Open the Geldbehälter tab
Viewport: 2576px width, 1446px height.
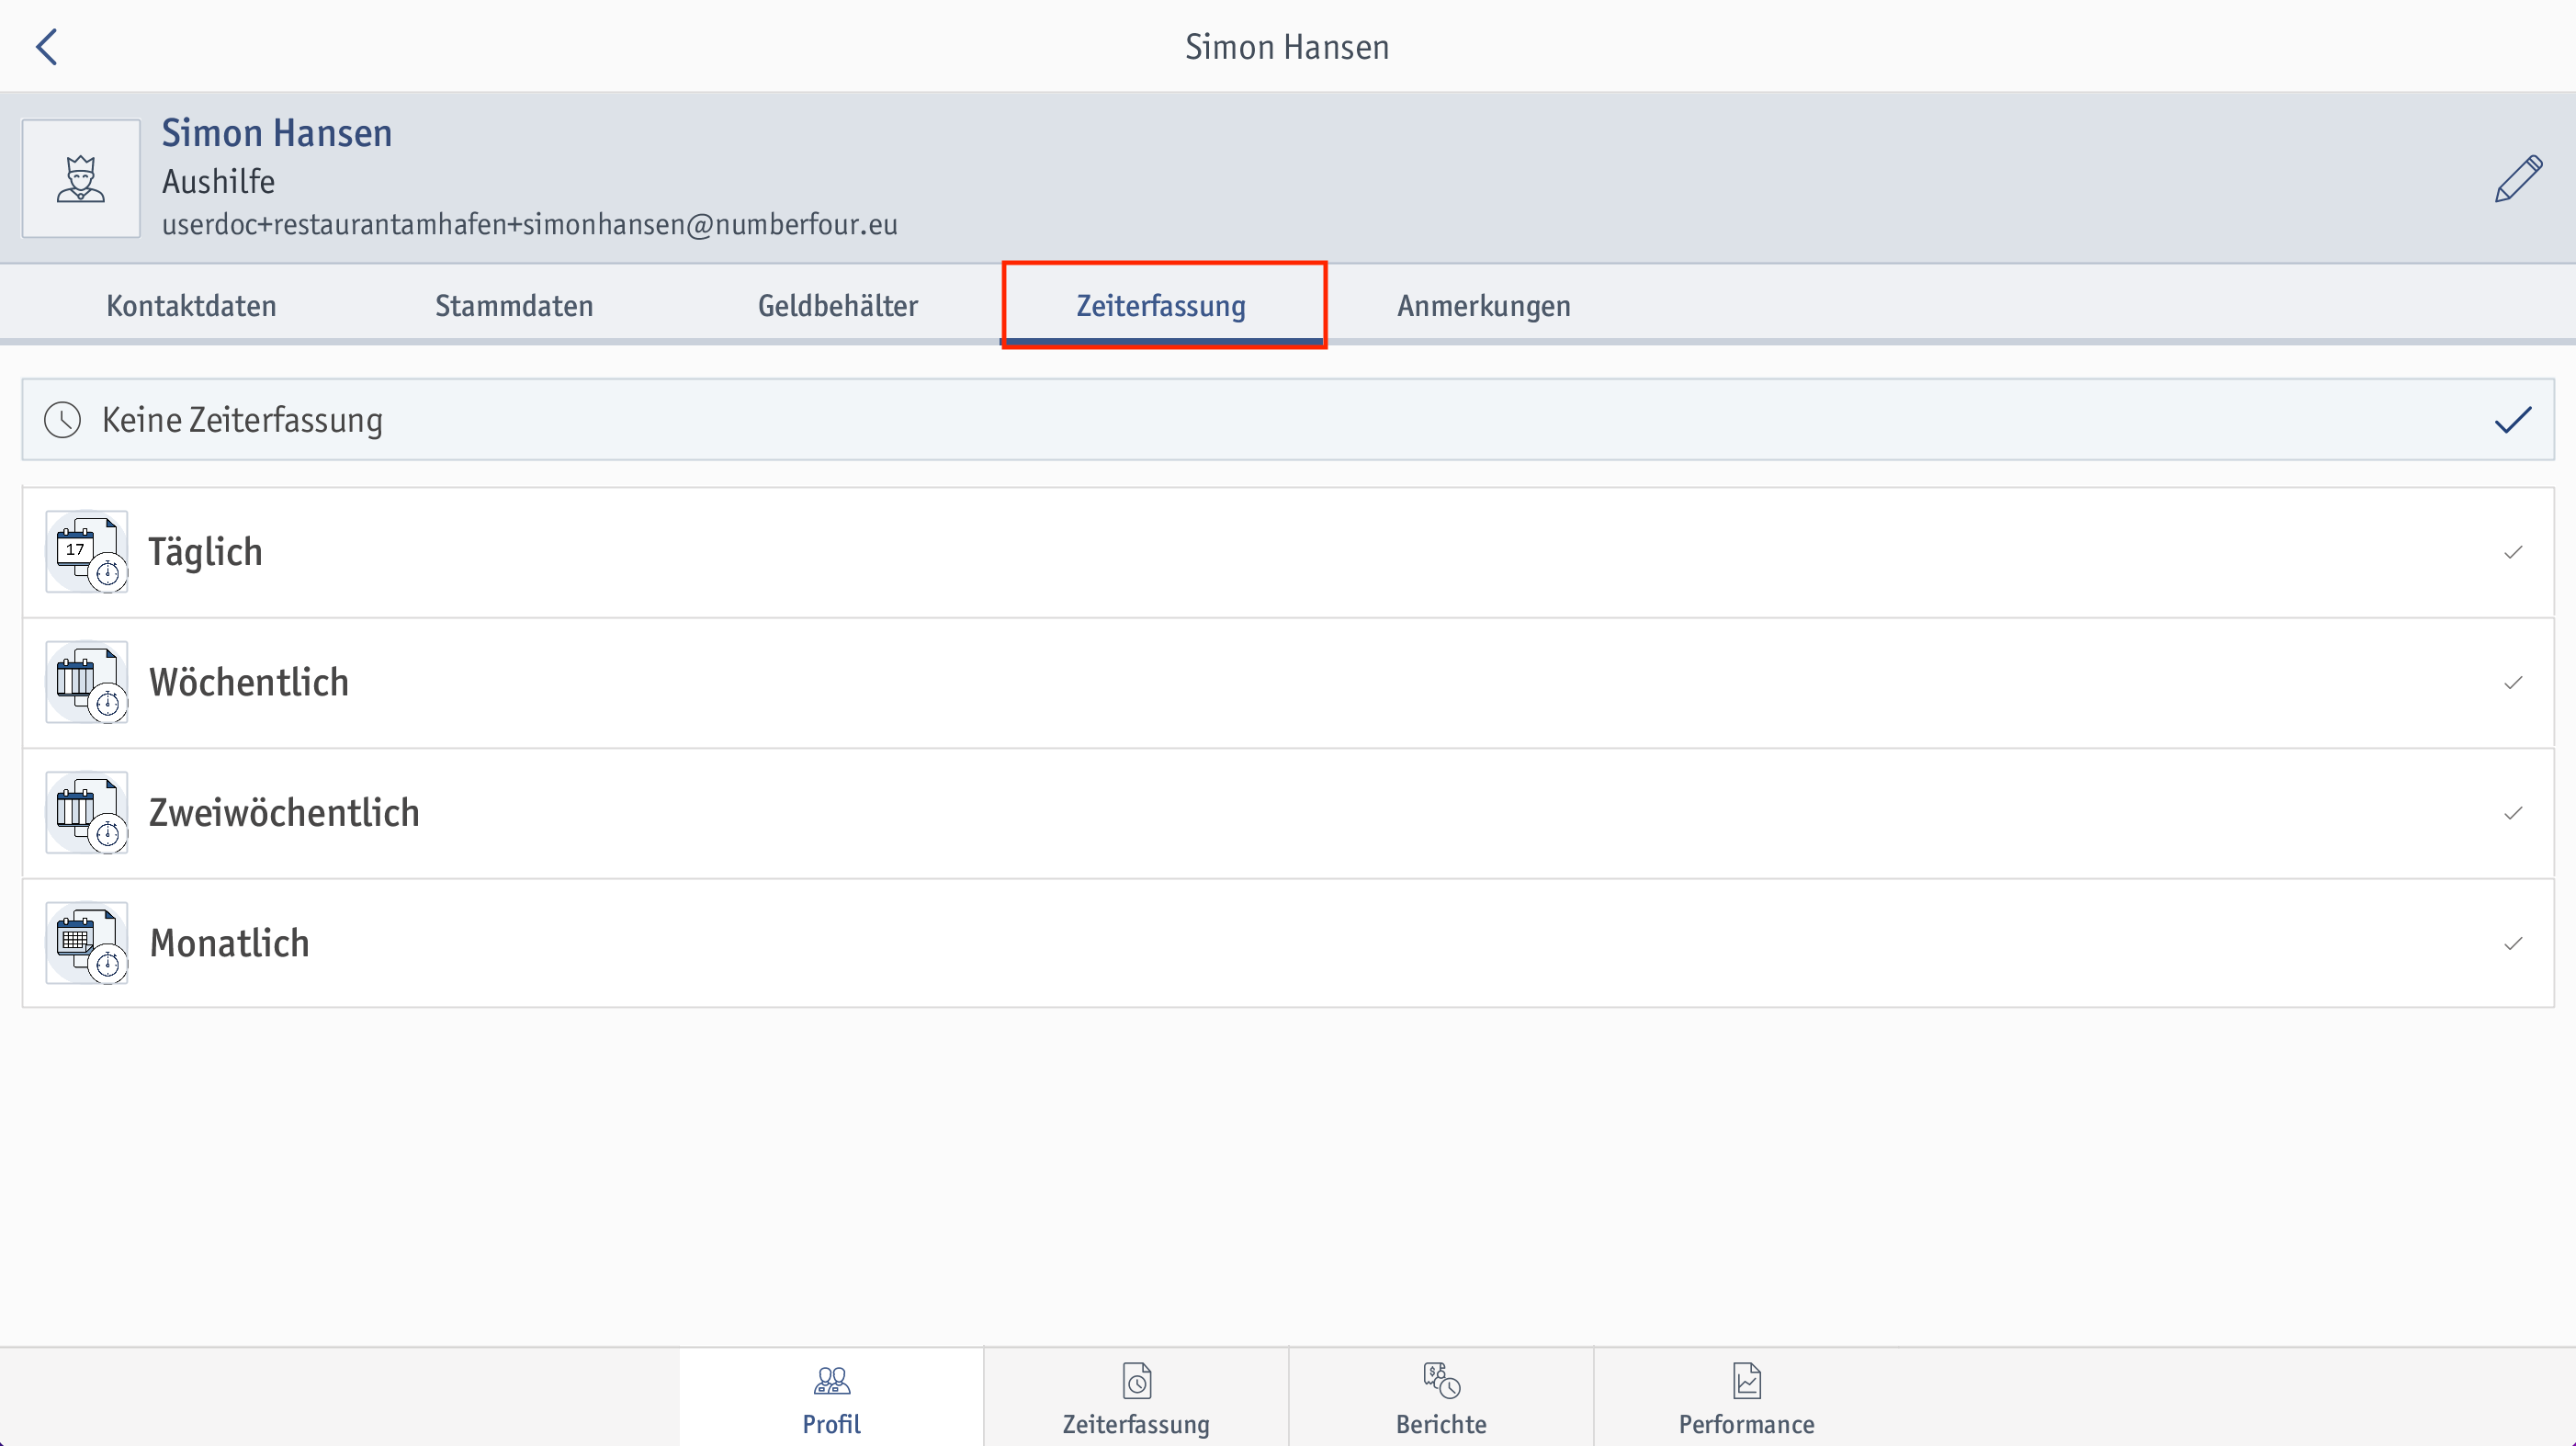coord(838,305)
